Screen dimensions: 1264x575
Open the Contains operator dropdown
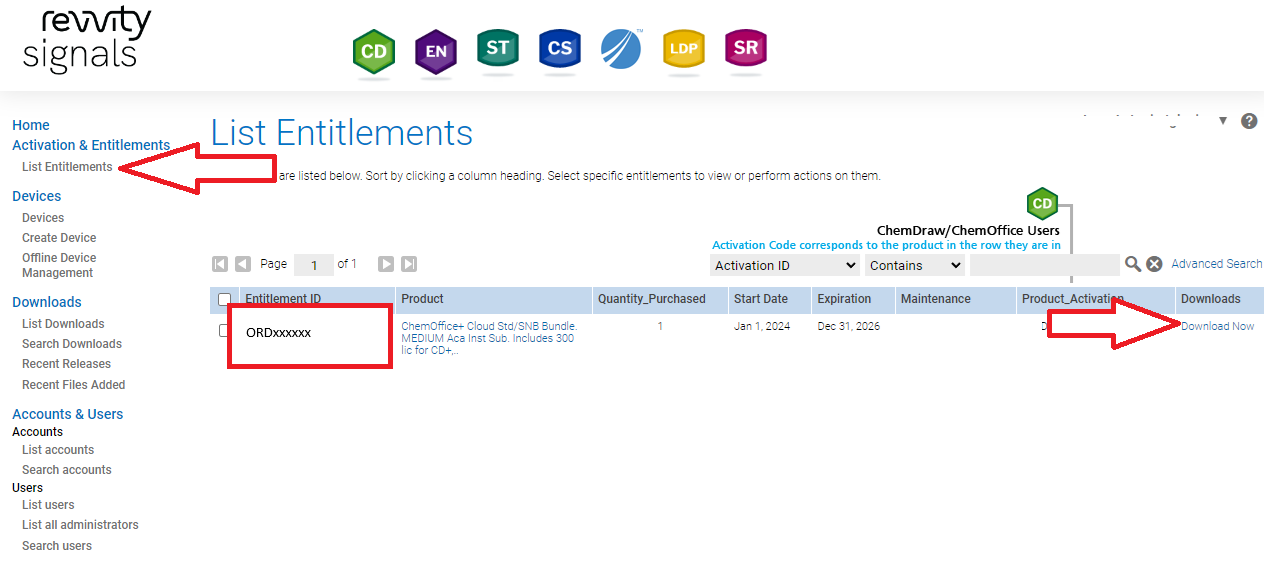[915, 265]
